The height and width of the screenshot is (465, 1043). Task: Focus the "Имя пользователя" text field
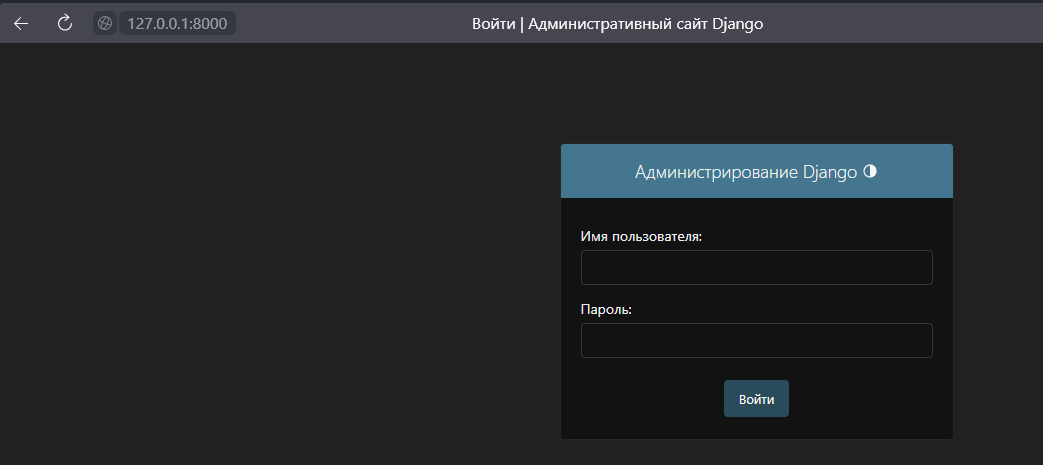pyautogui.click(x=756, y=268)
